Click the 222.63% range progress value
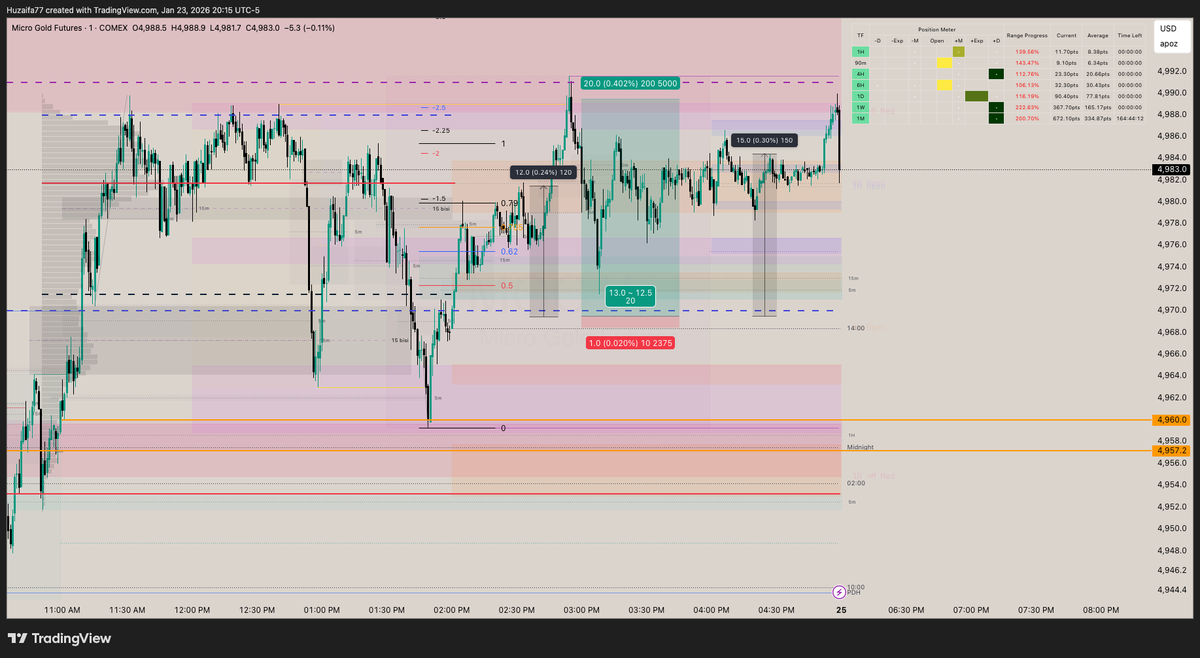1200x658 pixels. click(1027, 107)
